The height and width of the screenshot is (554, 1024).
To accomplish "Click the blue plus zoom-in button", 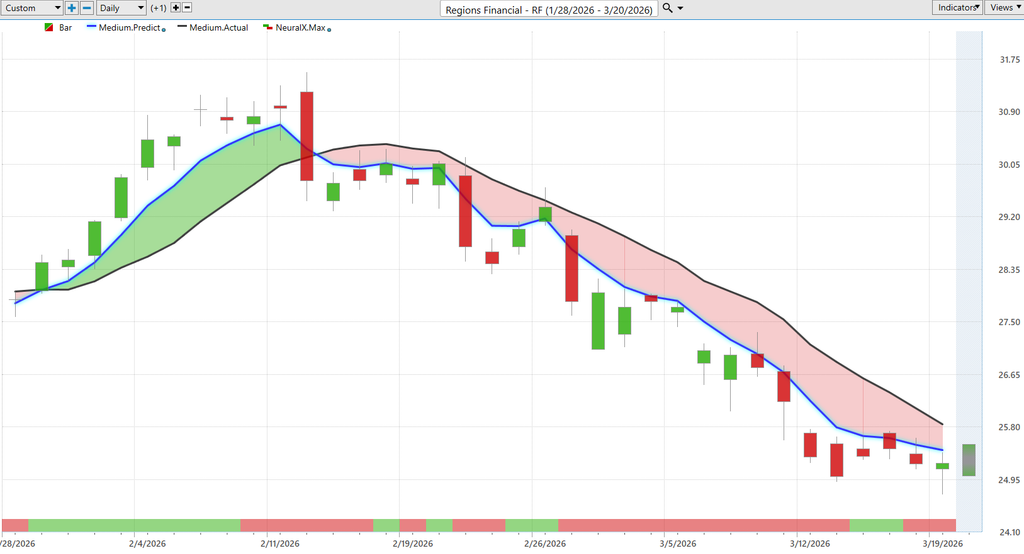I will point(72,8).
